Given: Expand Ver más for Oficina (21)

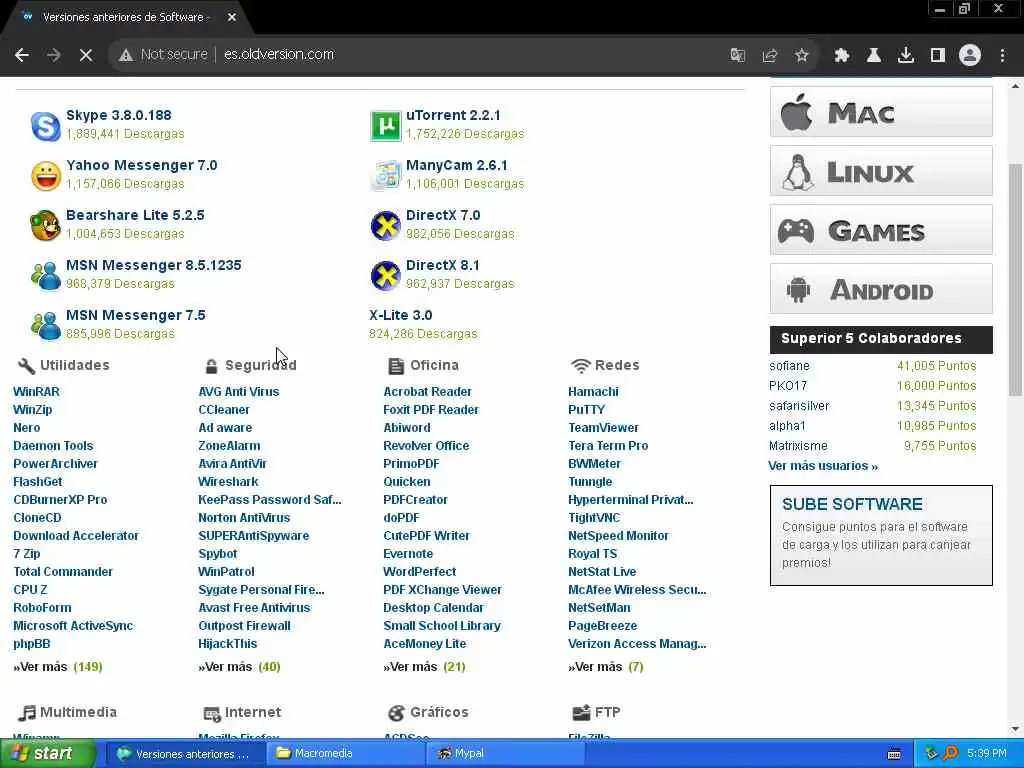Looking at the screenshot, I should pos(424,667).
